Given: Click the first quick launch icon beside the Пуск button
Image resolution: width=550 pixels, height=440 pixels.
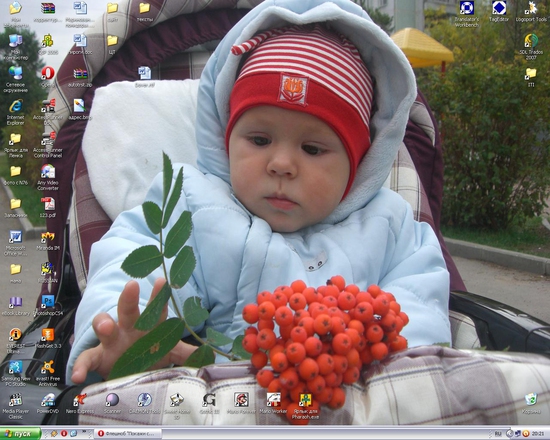Looking at the screenshot, I should click(54, 434).
